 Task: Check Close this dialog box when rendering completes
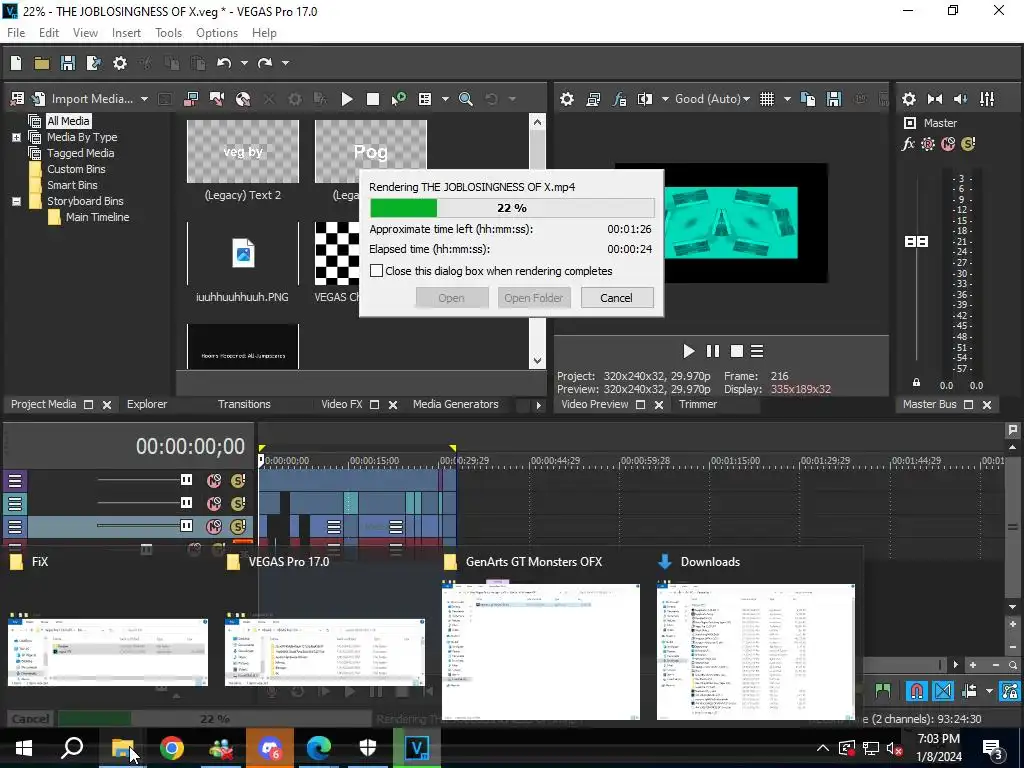(x=376, y=270)
